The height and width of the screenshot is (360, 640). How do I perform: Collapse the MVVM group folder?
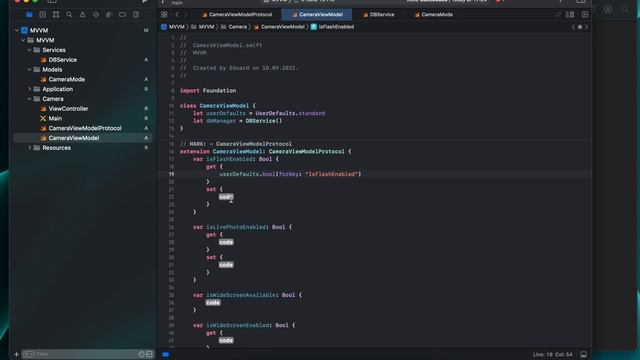pos(23,40)
